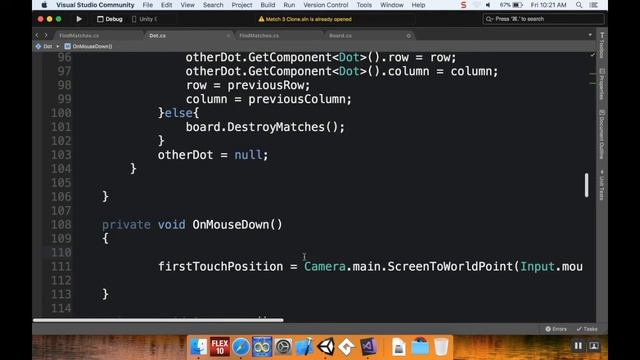This screenshot has height=360, width=640.
Task: Click the volume icon in menu bar
Action: click(x=488, y=5)
